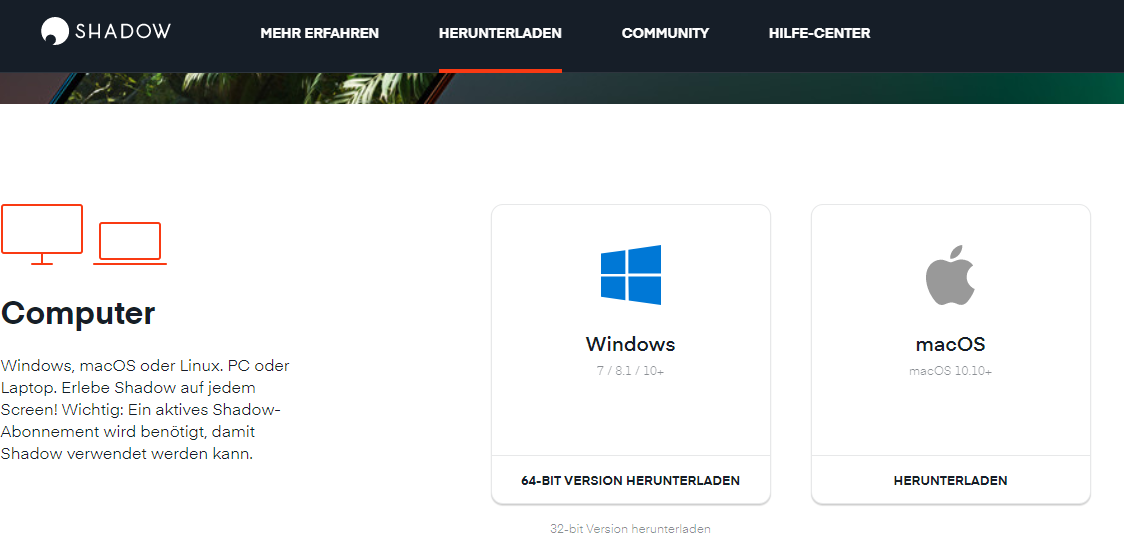Viewport: 1124px width, 545px height.
Task: Click the Windows card title
Action: [x=631, y=344]
